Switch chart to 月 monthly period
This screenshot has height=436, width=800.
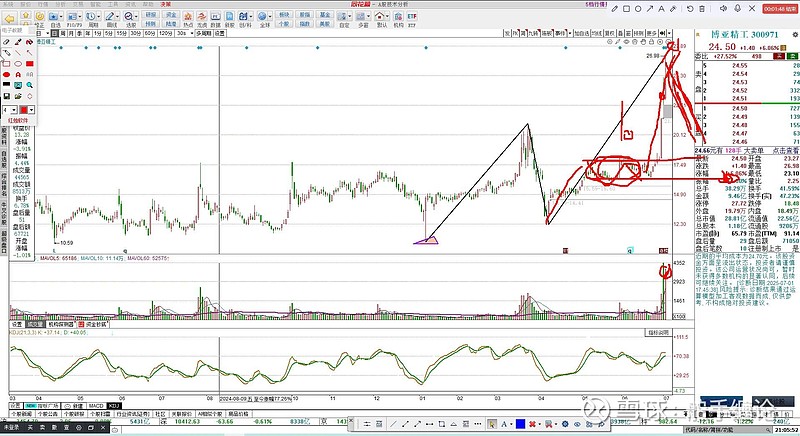[x=71, y=33]
